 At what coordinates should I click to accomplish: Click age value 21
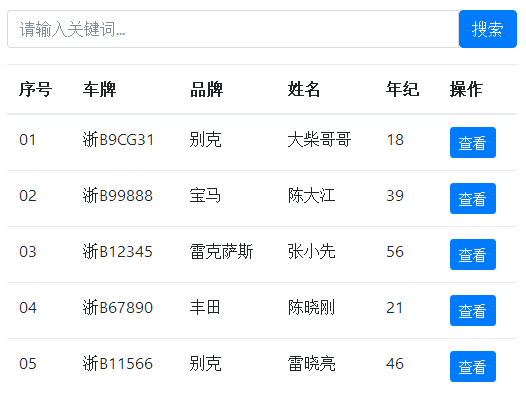[x=394, y=308]
